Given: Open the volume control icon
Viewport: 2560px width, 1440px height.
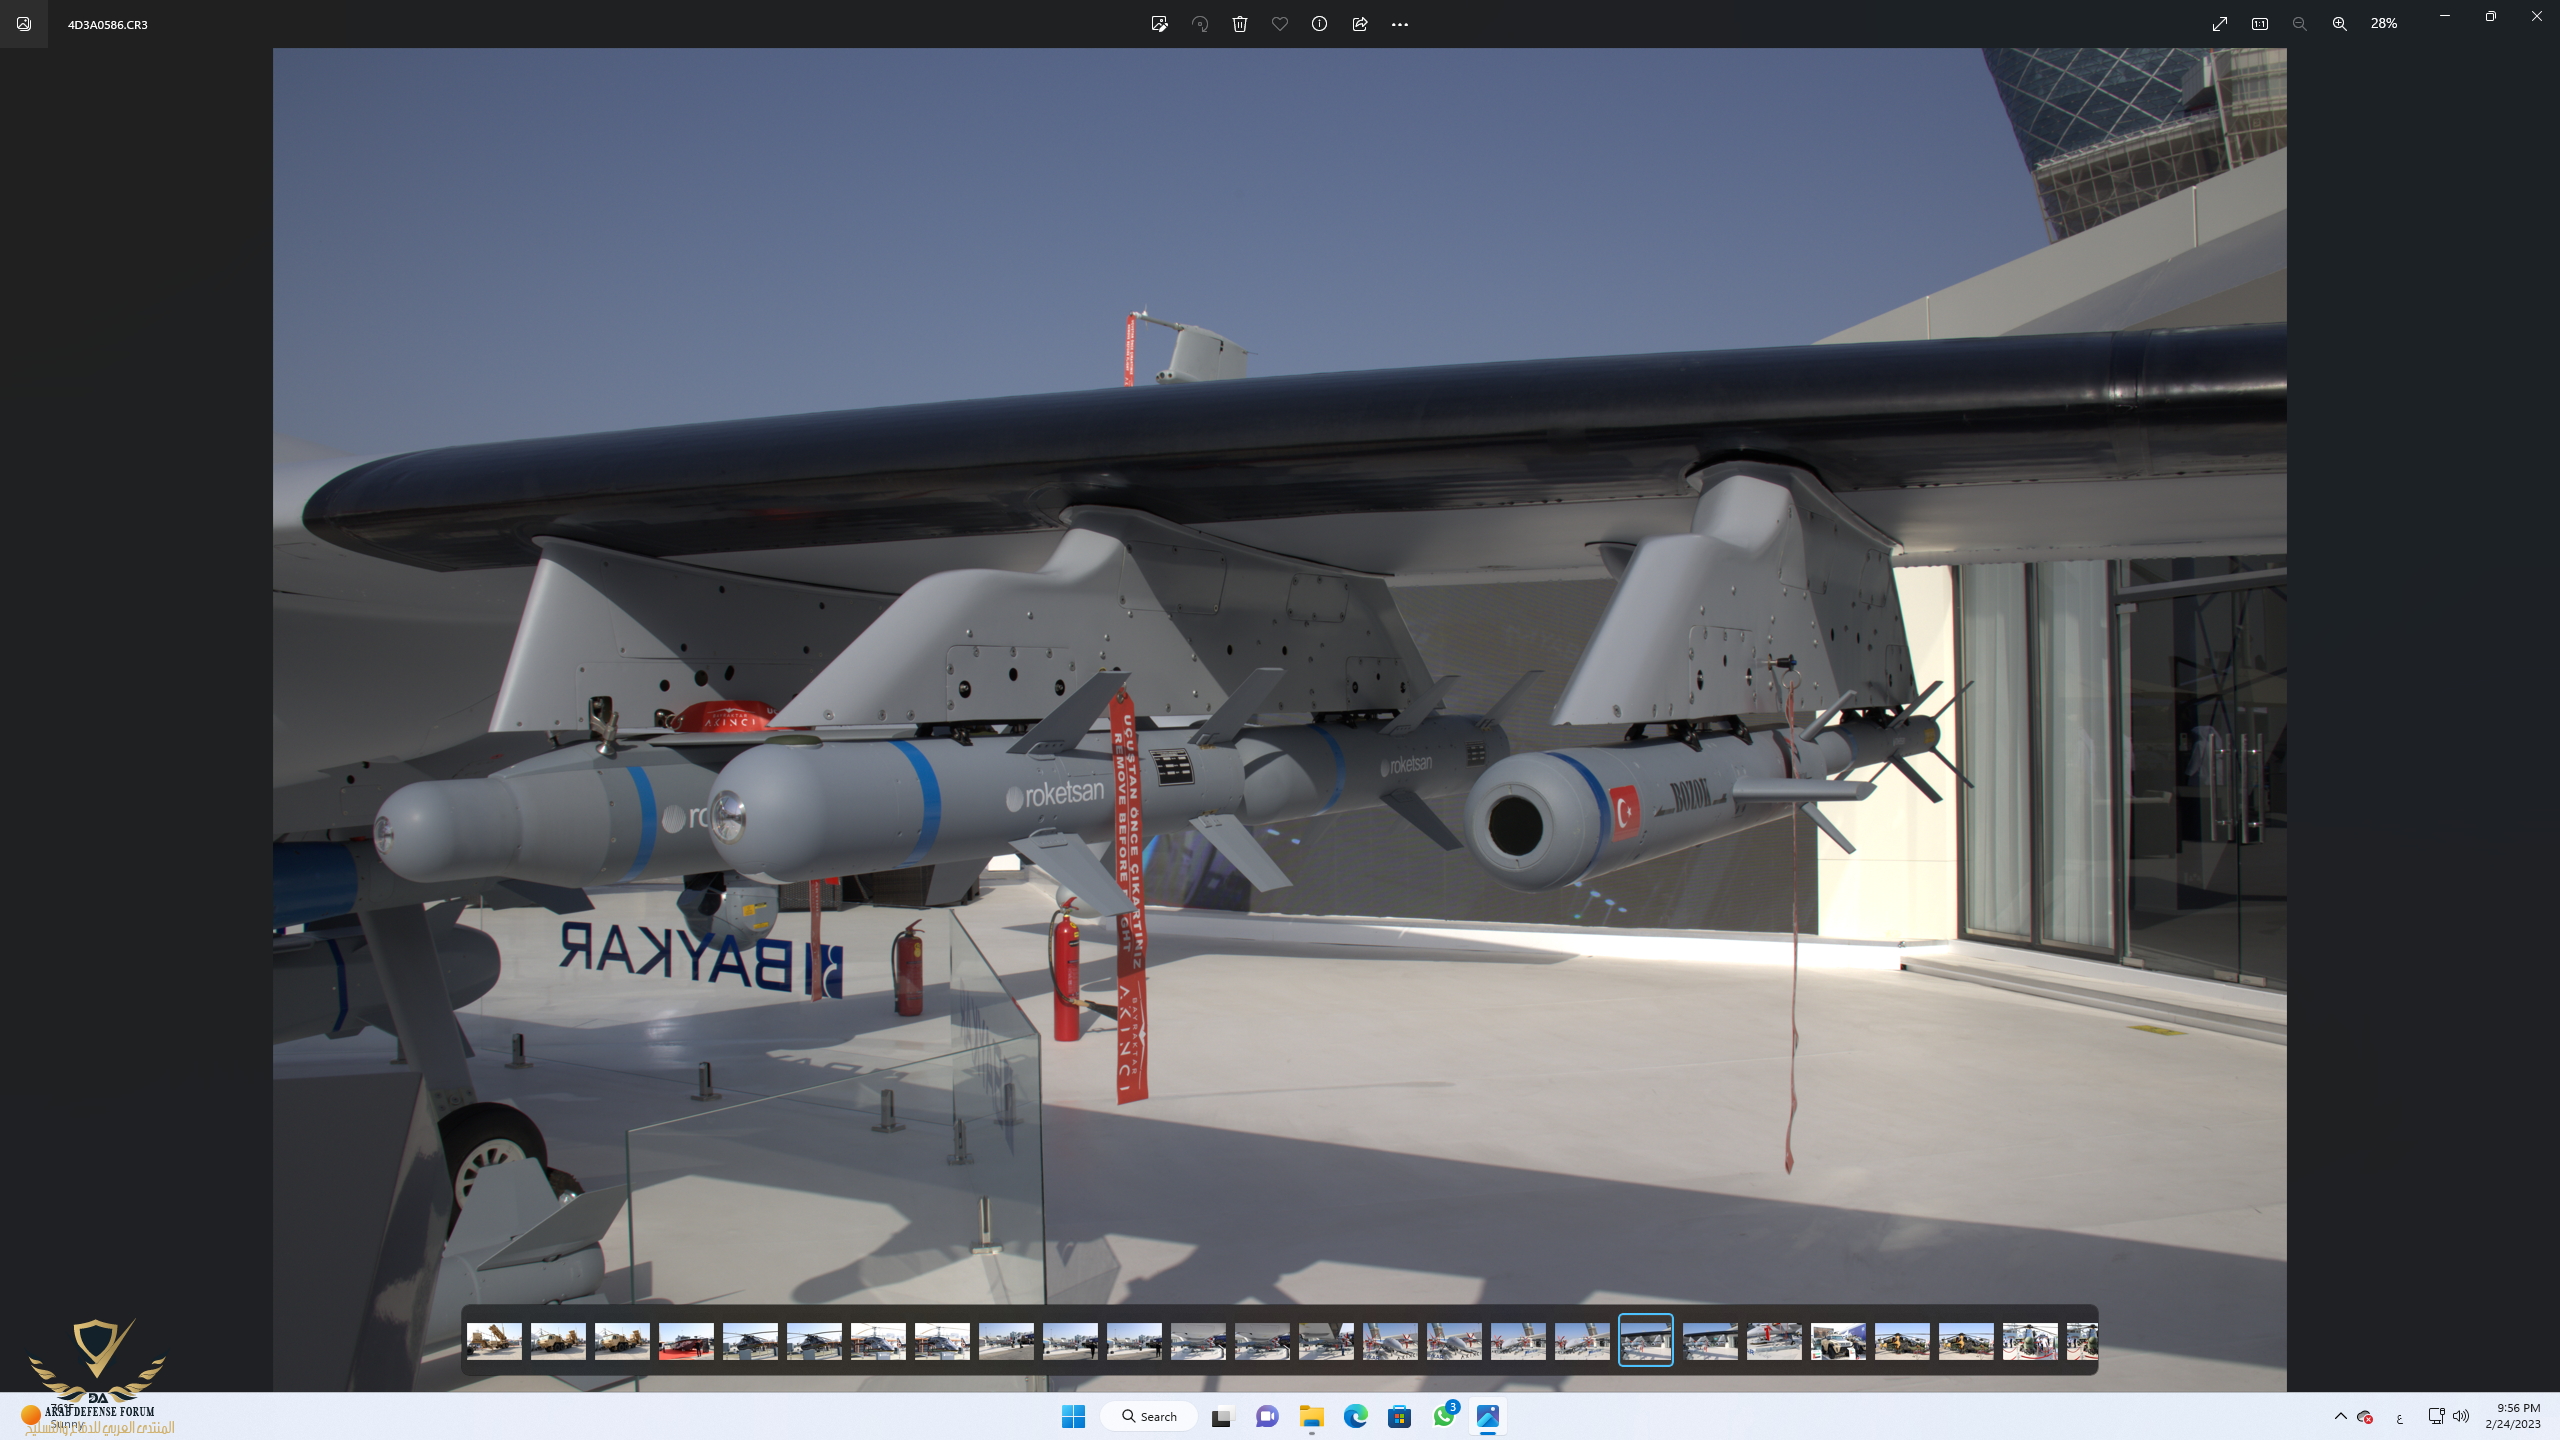Looking at the screenshot, I should coord(2461,1416).
